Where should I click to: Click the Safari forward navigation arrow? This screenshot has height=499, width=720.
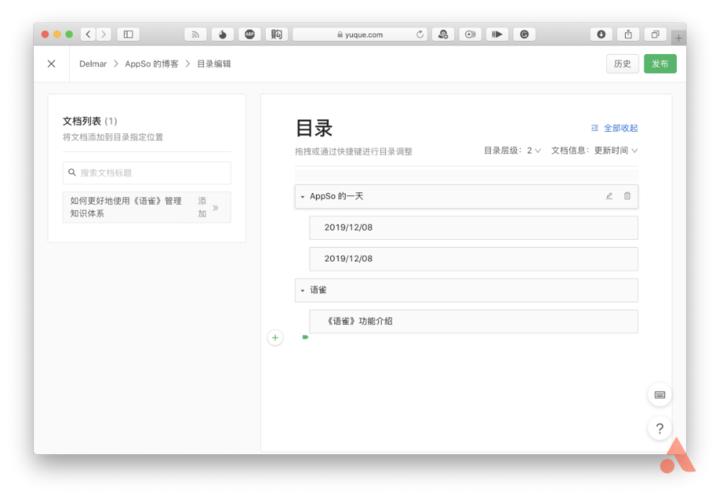click(x=104, y=34)
